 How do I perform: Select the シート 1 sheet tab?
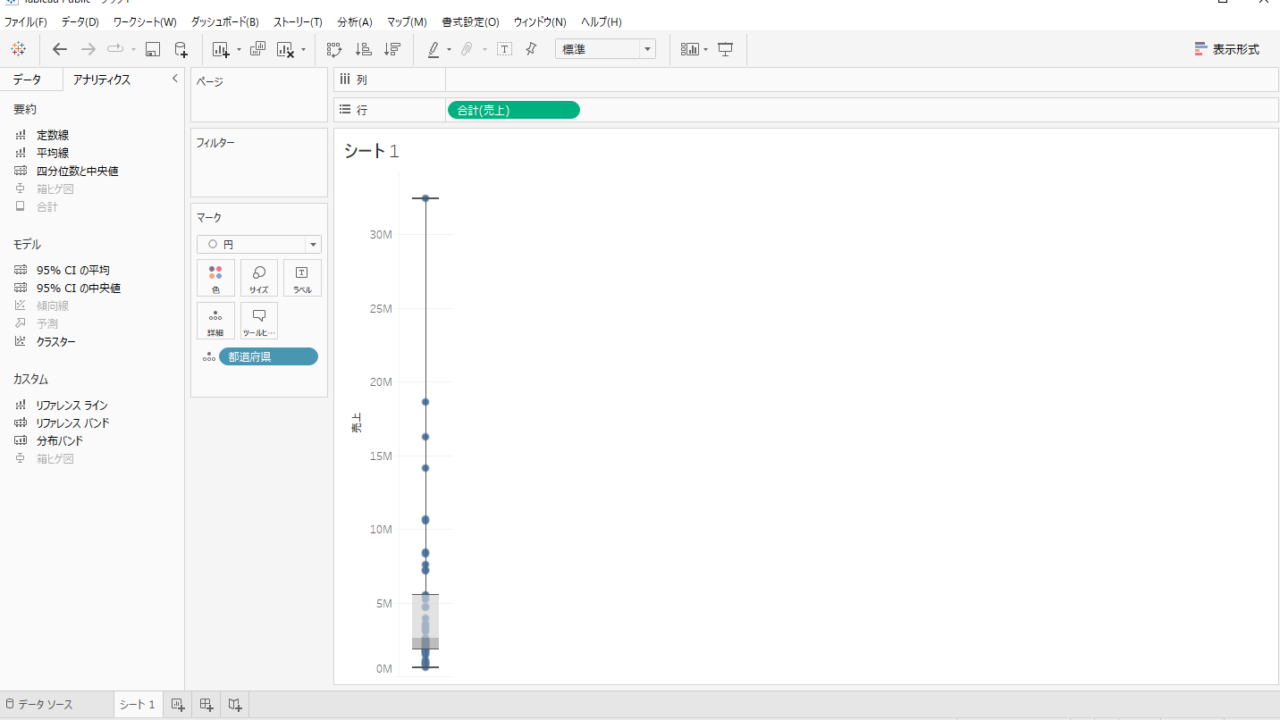[x=137, y=704]
